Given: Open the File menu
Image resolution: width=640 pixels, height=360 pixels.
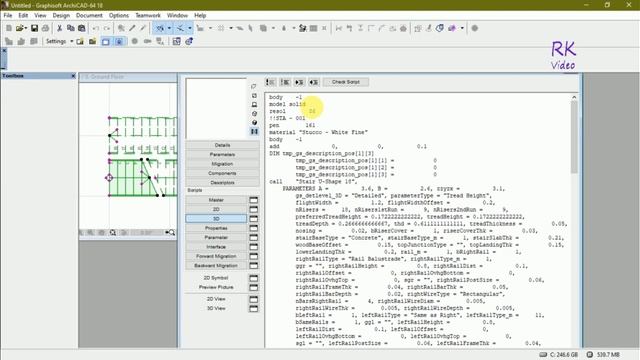Looking at the screenshot, I should 8,16.
